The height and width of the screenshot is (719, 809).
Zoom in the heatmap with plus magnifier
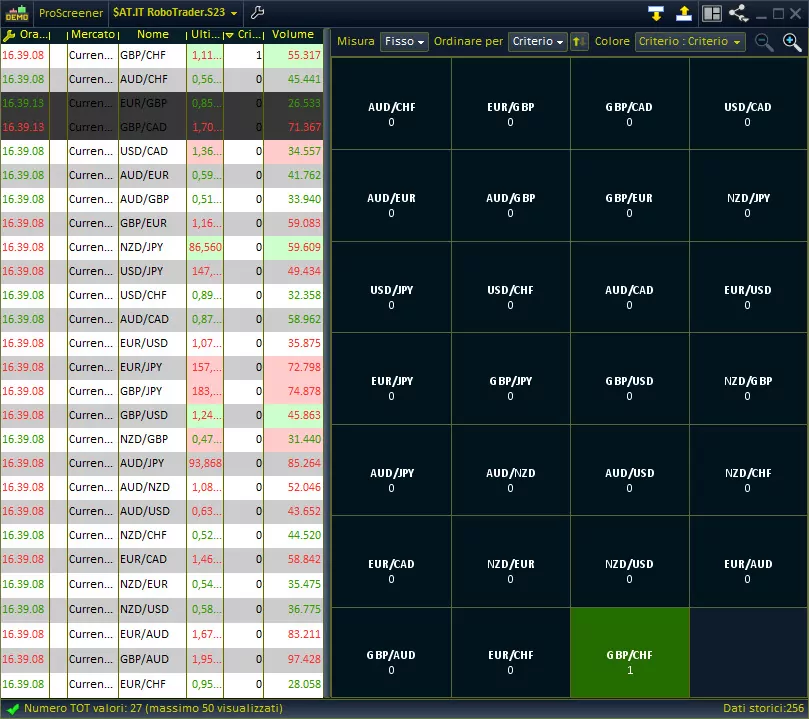point(791,42)
